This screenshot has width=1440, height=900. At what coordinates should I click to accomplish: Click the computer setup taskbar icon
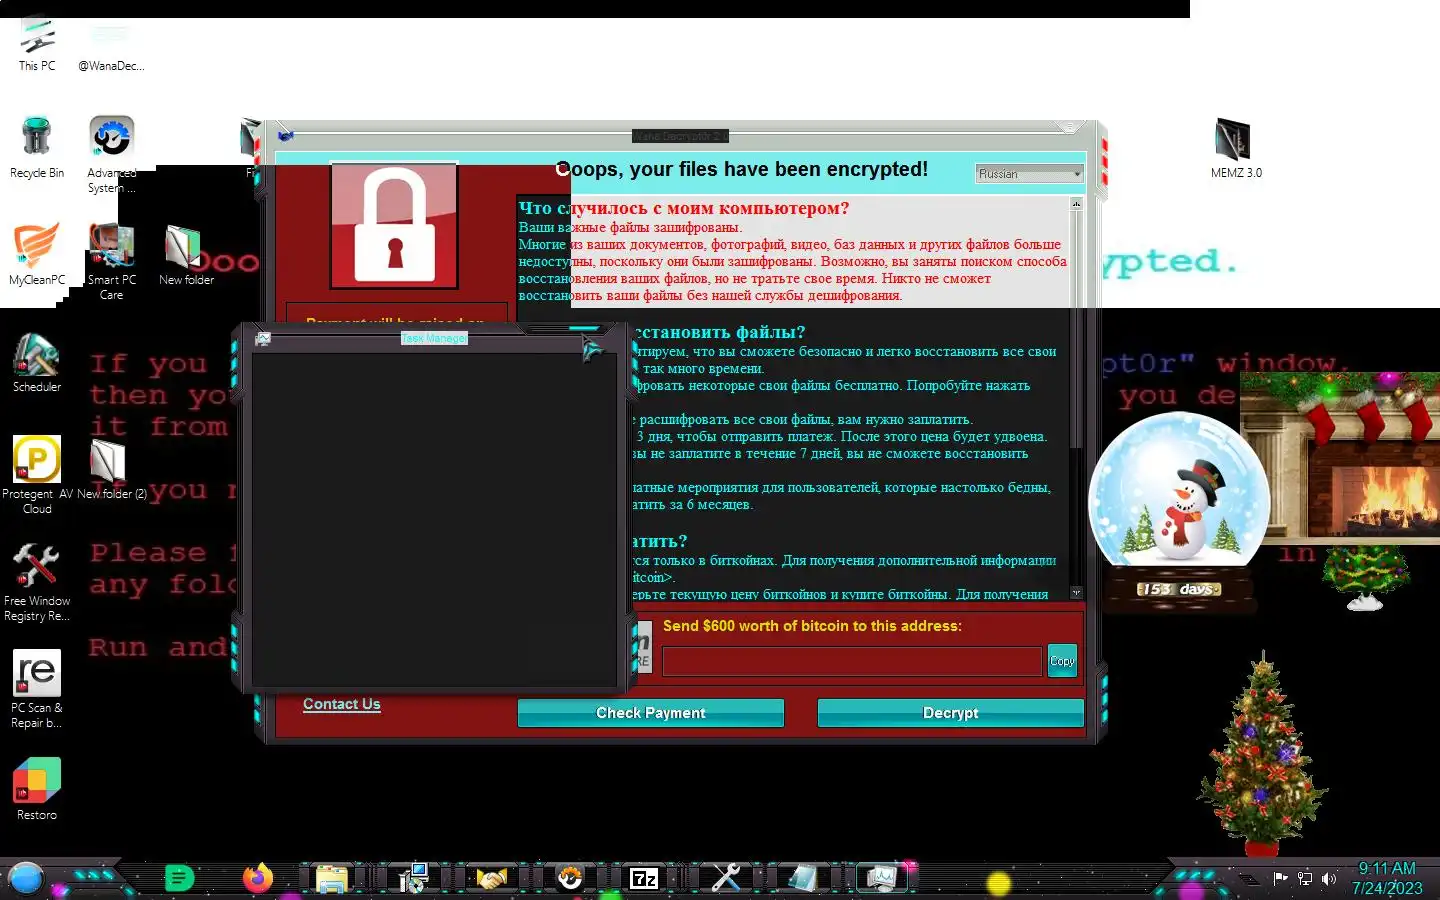pos(413,878)
